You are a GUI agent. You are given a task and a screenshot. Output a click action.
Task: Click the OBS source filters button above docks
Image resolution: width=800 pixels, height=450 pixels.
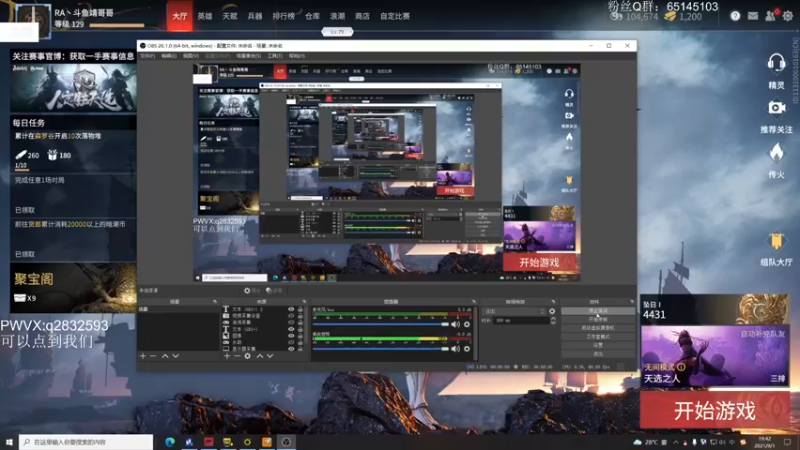(274, 290)
